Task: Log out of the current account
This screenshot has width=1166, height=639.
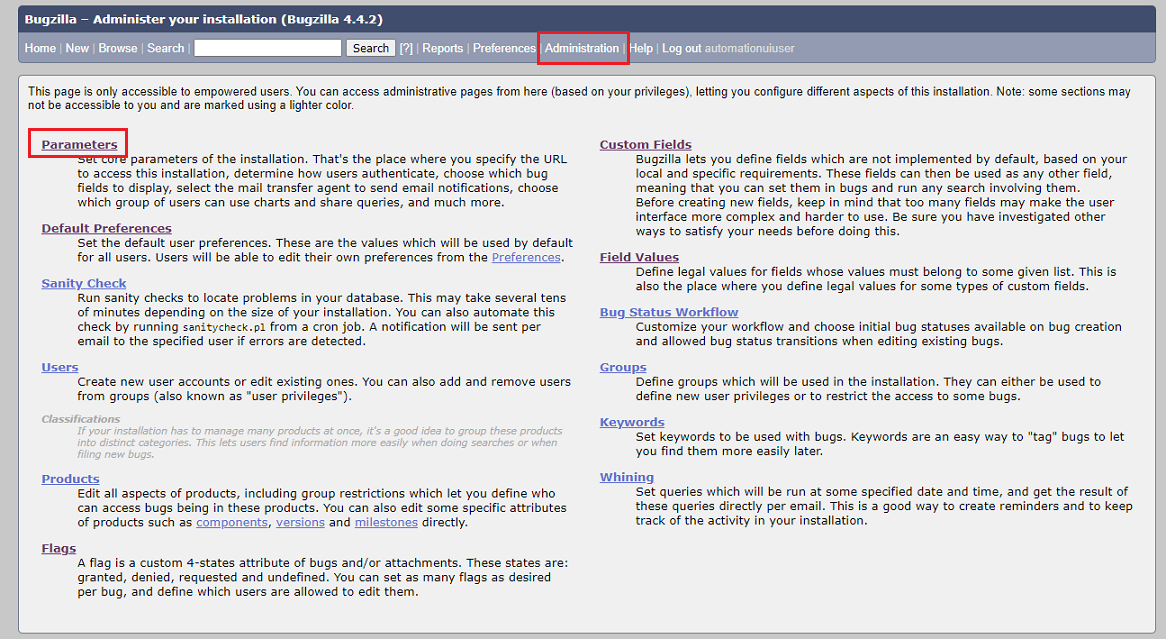Action: point(681,48)
